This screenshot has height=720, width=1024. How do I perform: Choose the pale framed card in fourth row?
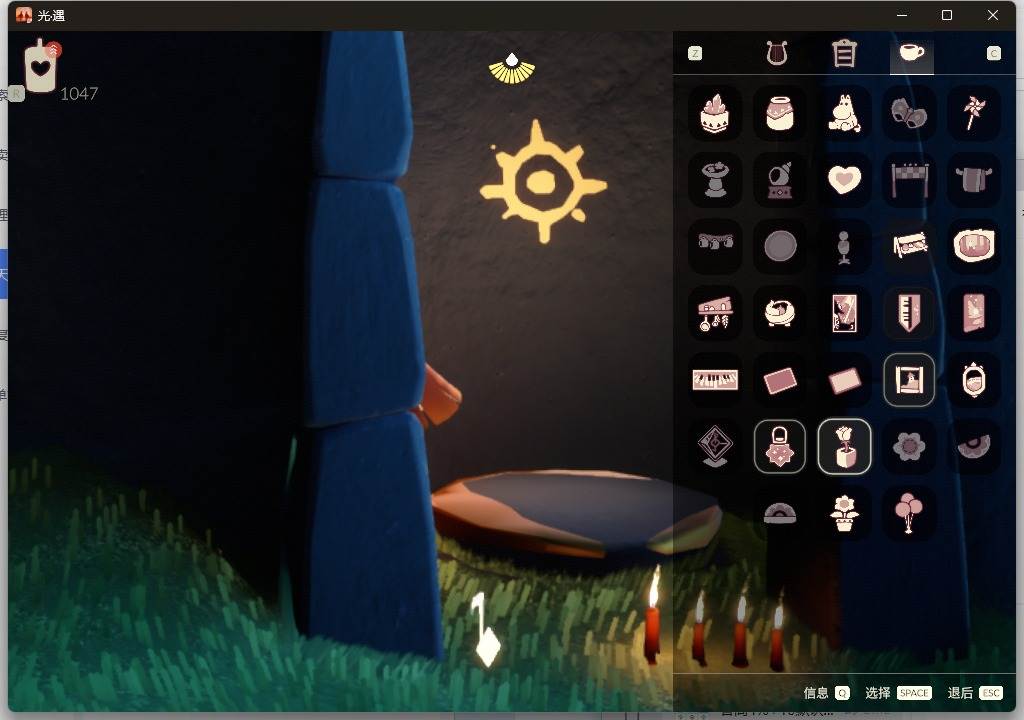click(844, 312)
